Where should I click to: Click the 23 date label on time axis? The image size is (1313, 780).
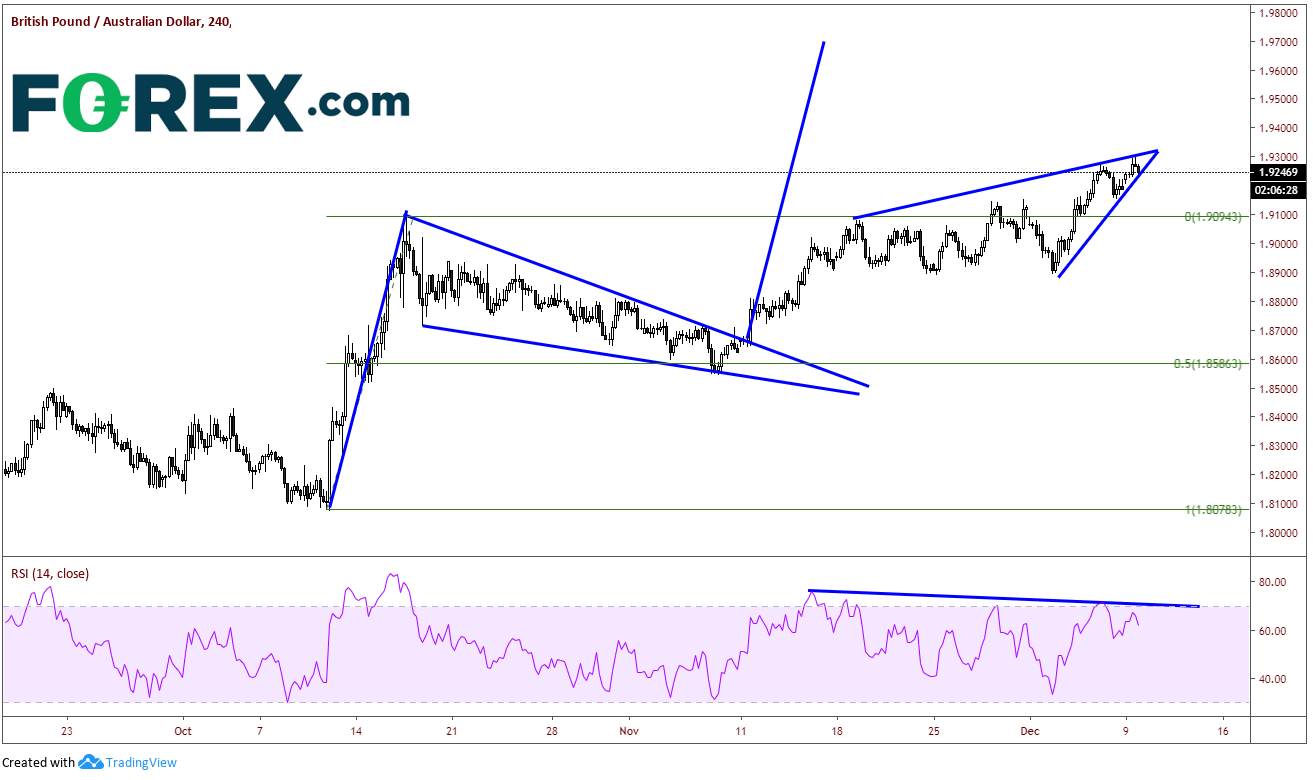[67, 731]
